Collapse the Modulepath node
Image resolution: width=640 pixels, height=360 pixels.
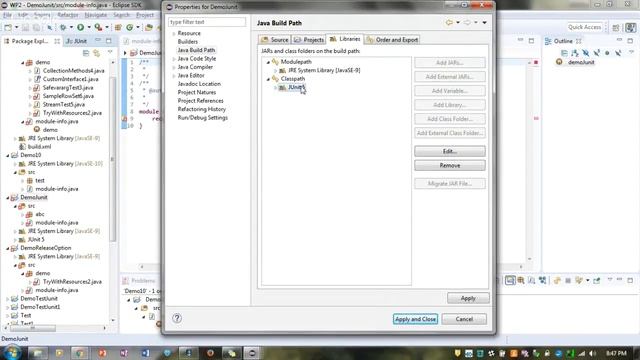pyautogui.click(x=268, y=62)
